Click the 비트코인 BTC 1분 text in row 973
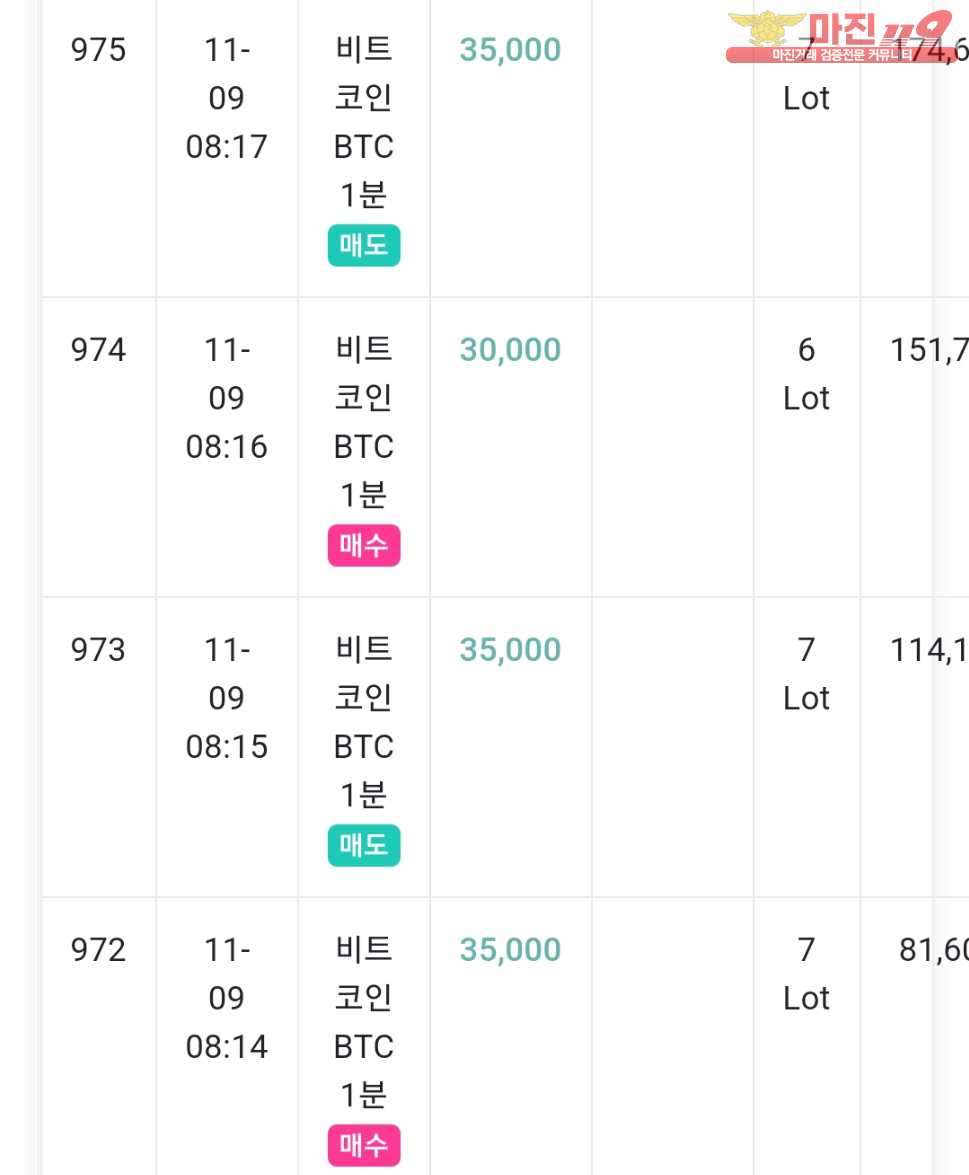 [363, 722]
